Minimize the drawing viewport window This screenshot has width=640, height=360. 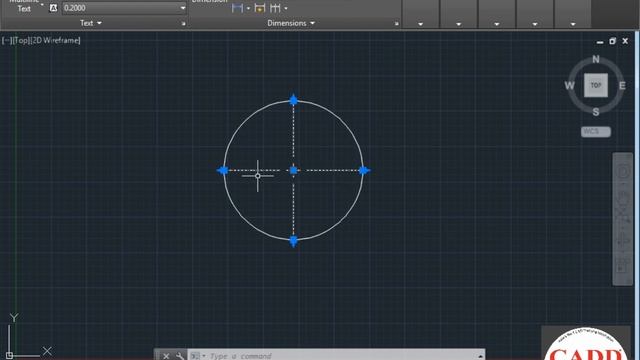(x=600, y=41)
